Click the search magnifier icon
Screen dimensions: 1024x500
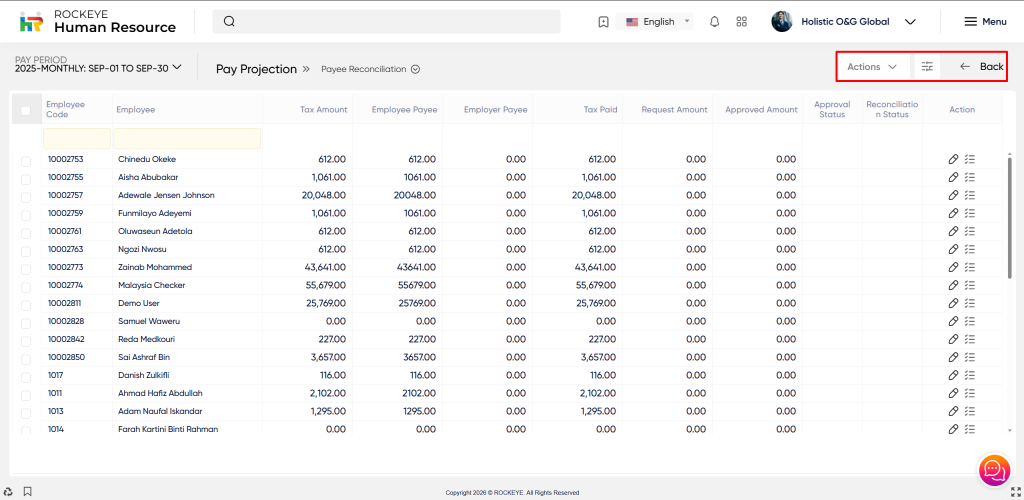coord(229,22)
